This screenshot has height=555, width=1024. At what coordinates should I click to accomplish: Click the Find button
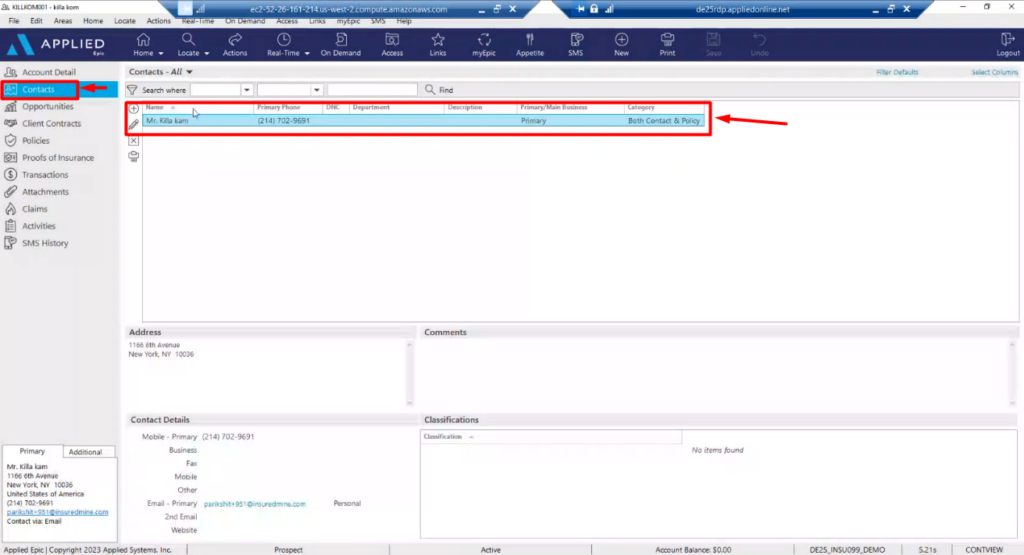(440, 89)
